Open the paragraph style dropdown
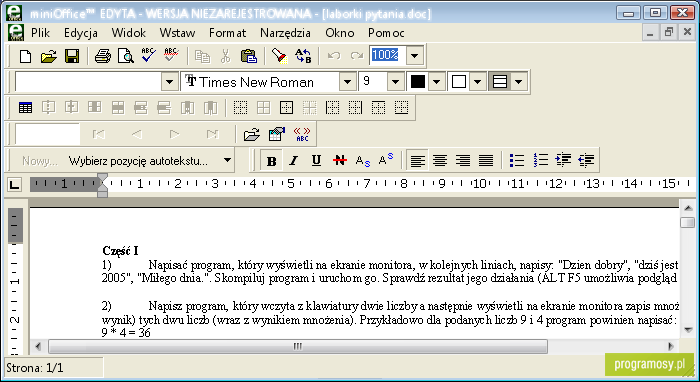This screenshot has width=700, height=382. click(x=169, y=82)
